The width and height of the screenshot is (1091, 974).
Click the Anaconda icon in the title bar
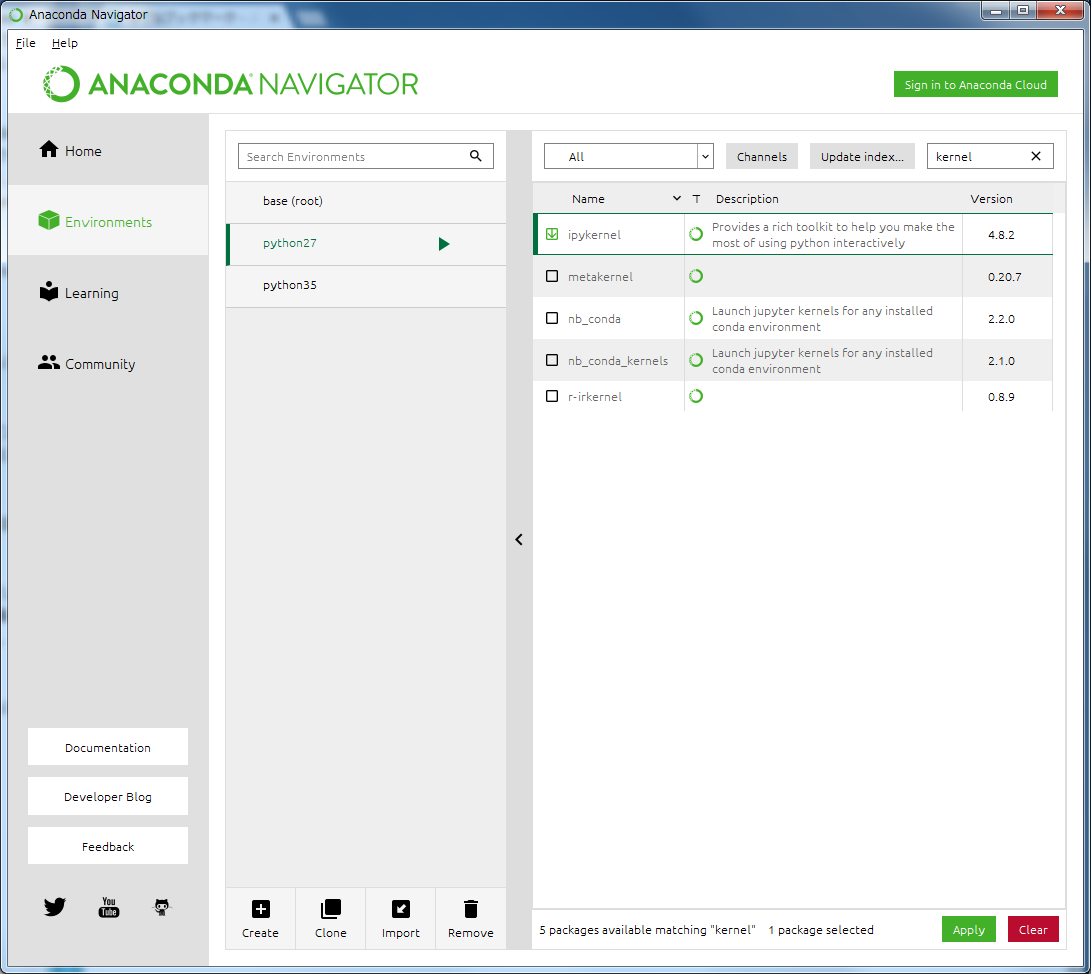tap(15, 14)
